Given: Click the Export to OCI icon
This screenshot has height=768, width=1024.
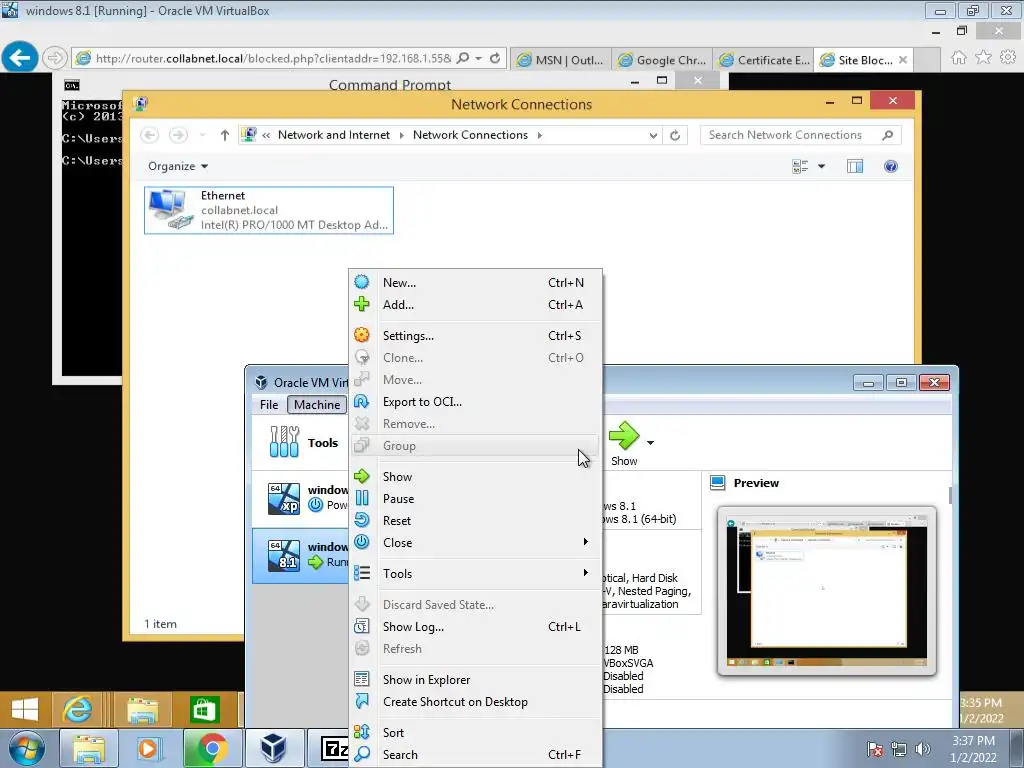Looking at the screenshot, I should click(362, 402).
